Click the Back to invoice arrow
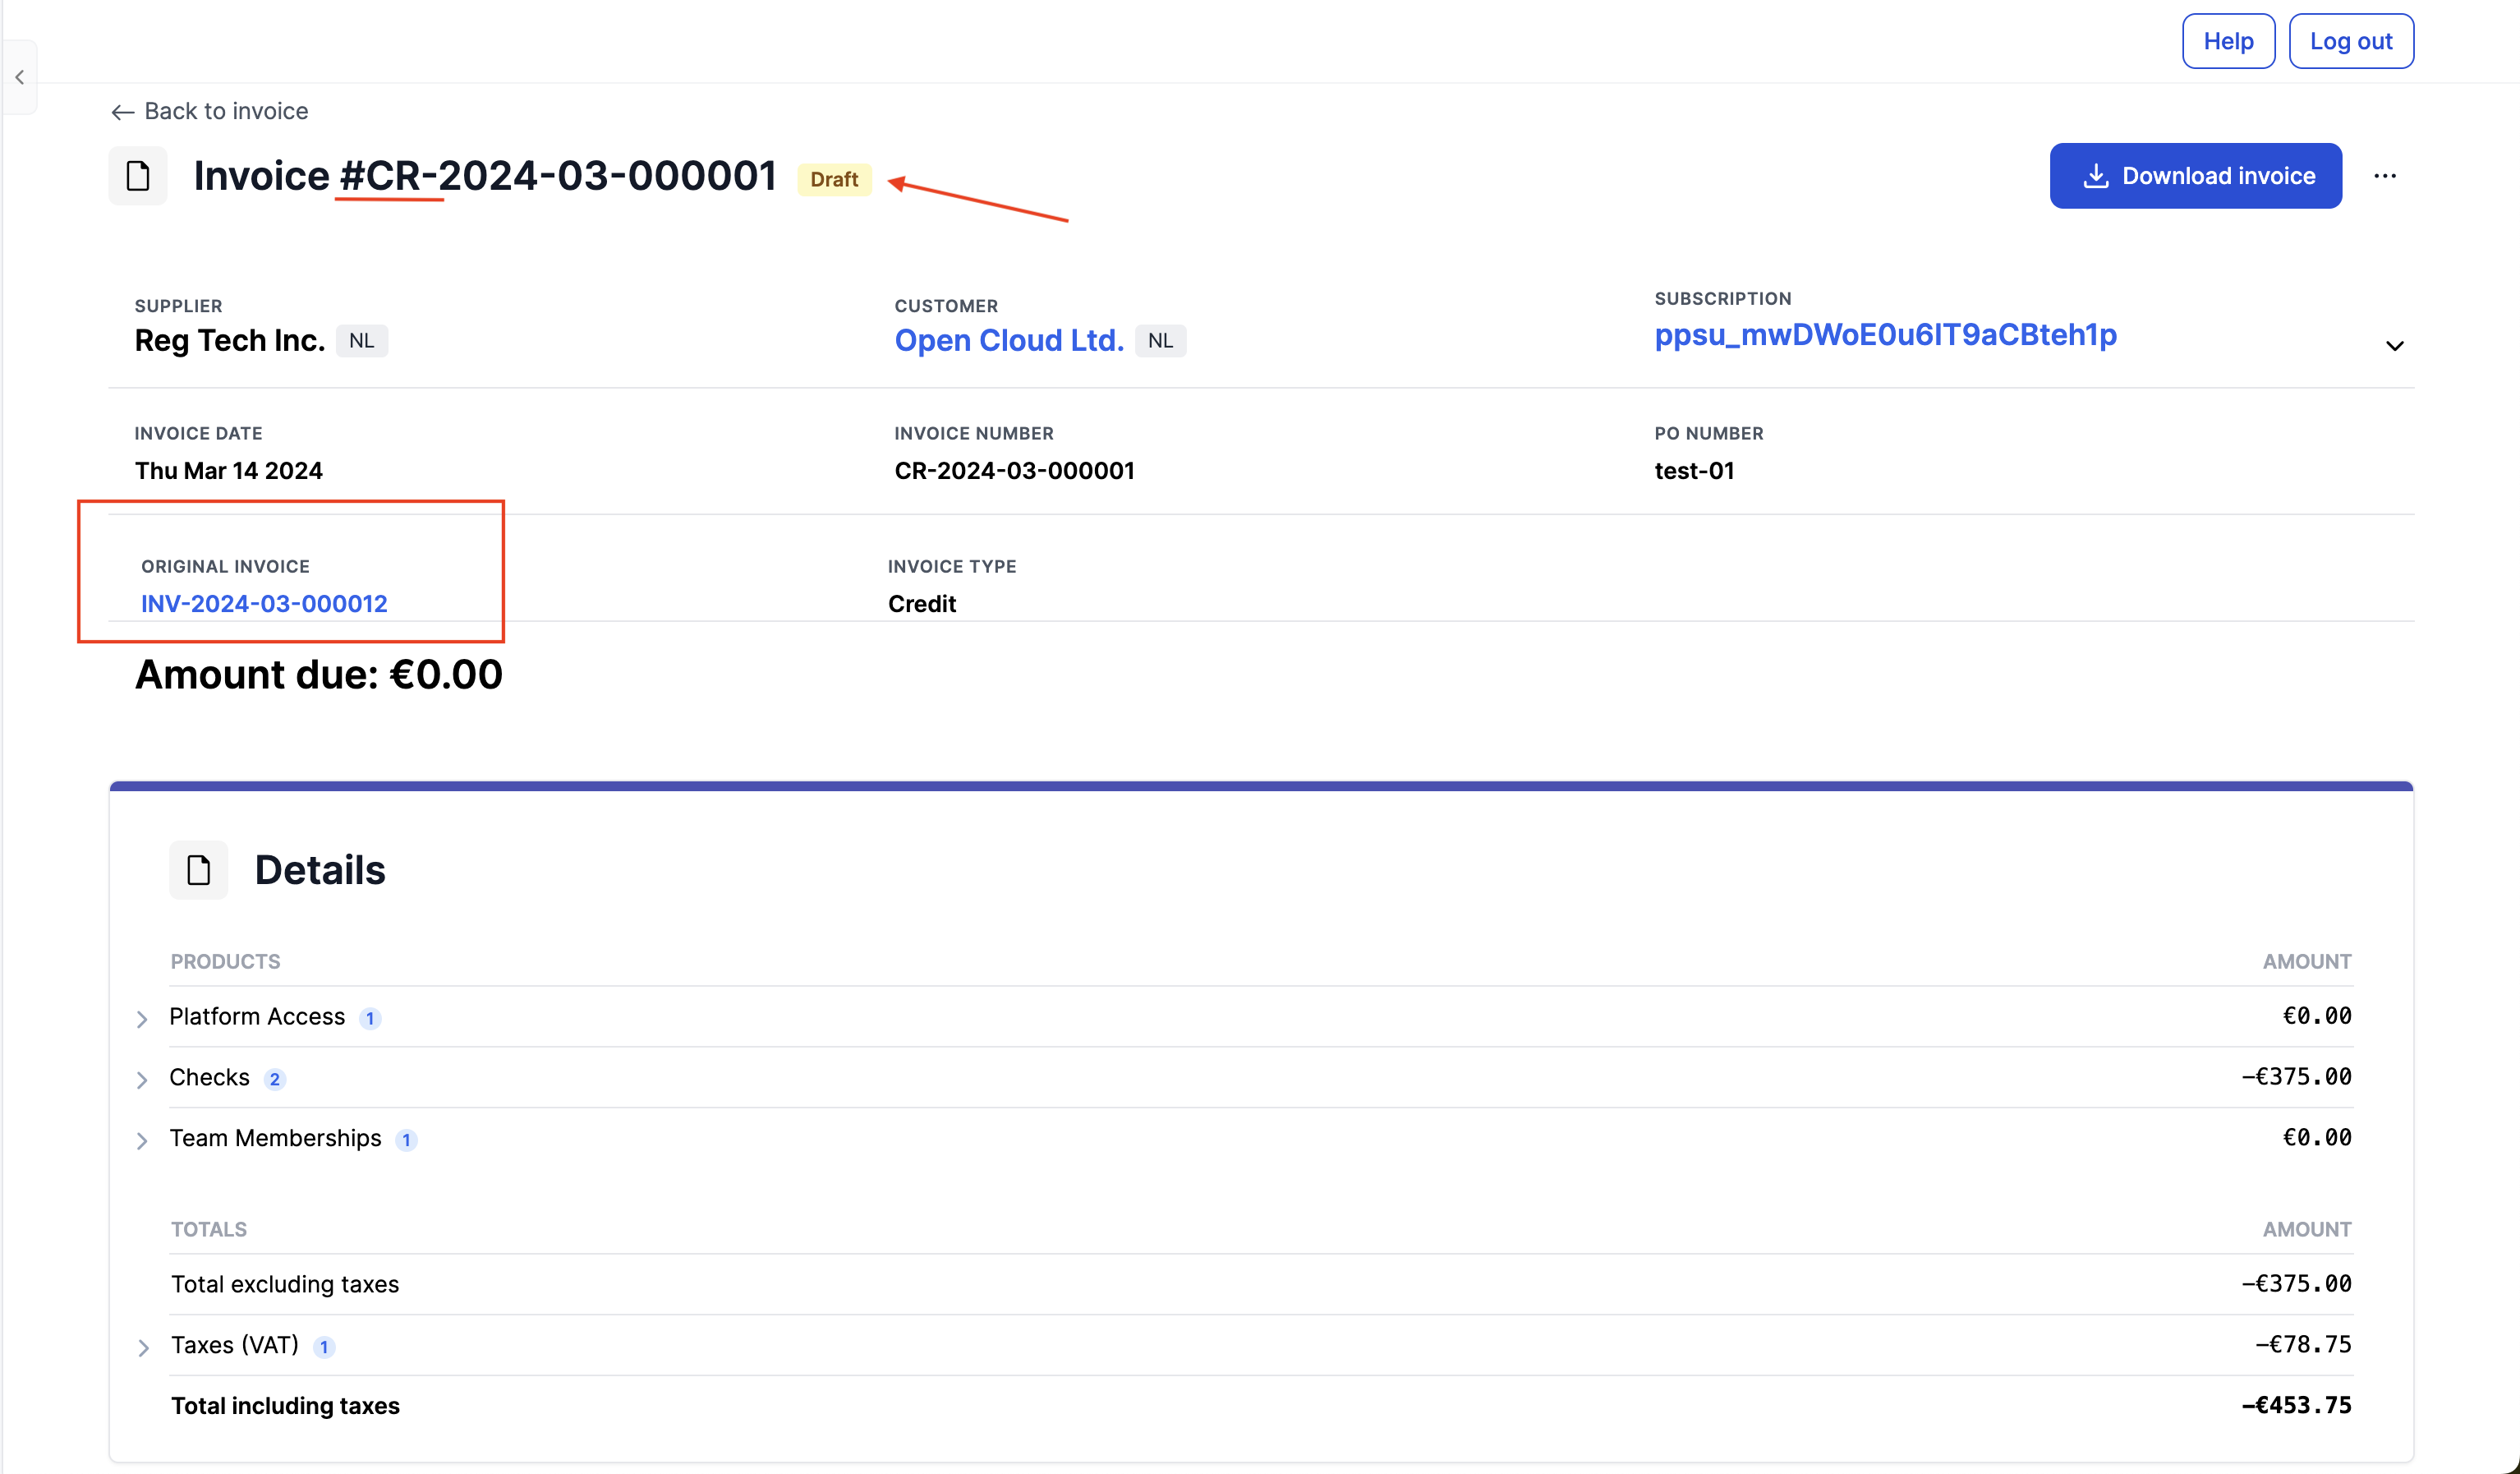This screenshot has width=2520, height=1474. click(x=122, y=112)
